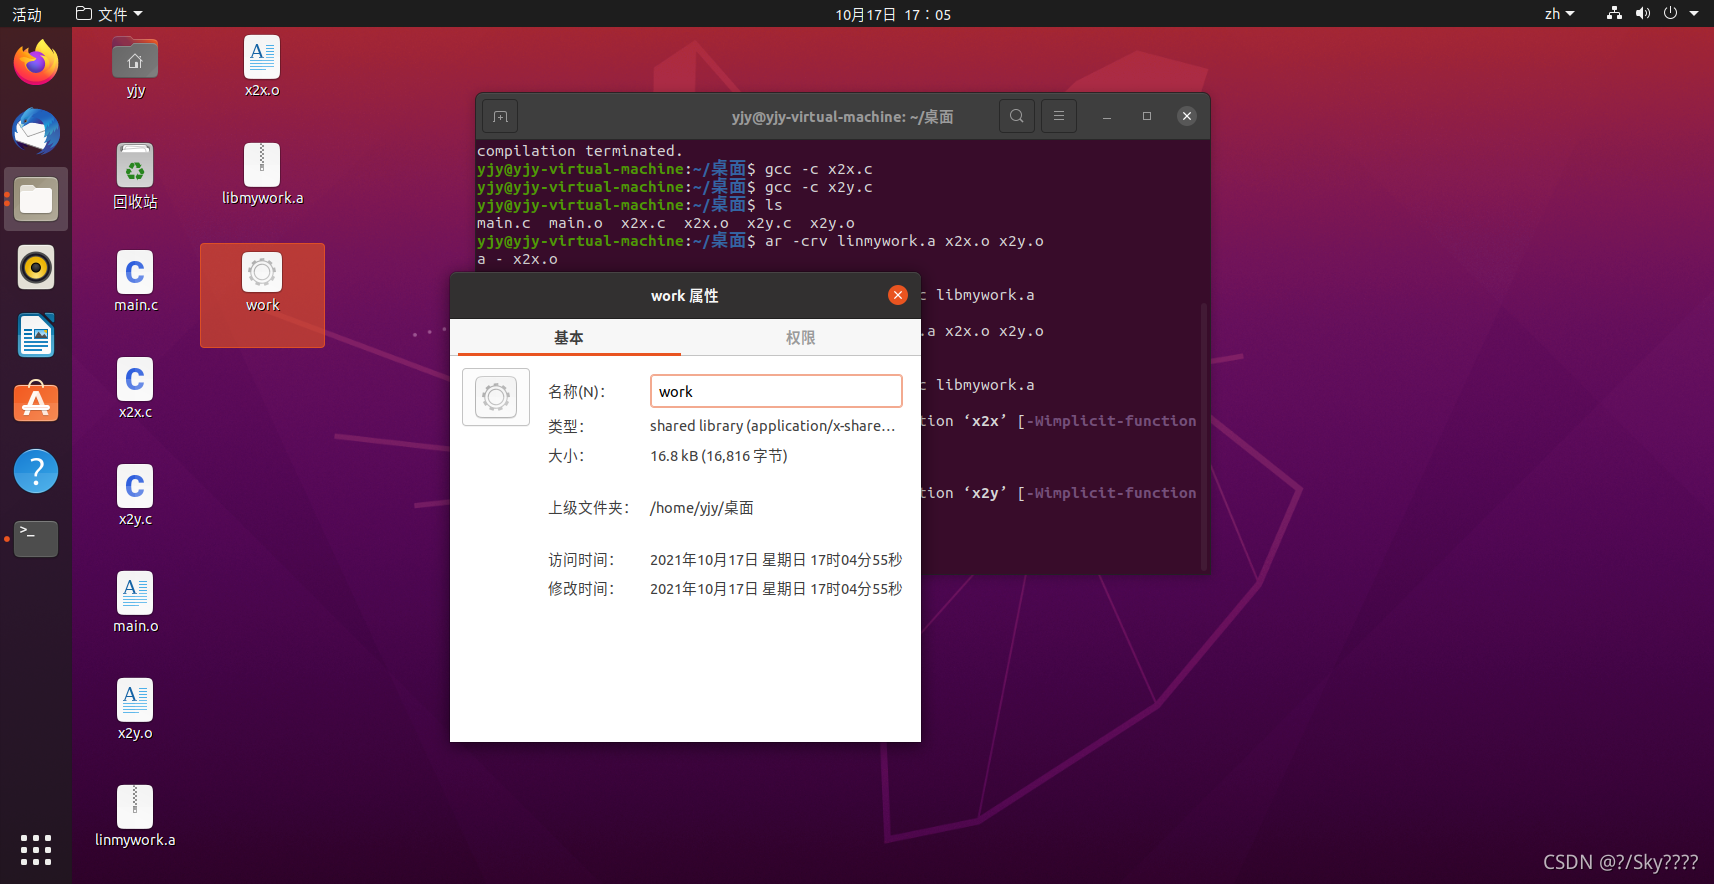Click the terminal search icon
The height and width of the screenshot is (884, 1714).
coord(1017,117)
